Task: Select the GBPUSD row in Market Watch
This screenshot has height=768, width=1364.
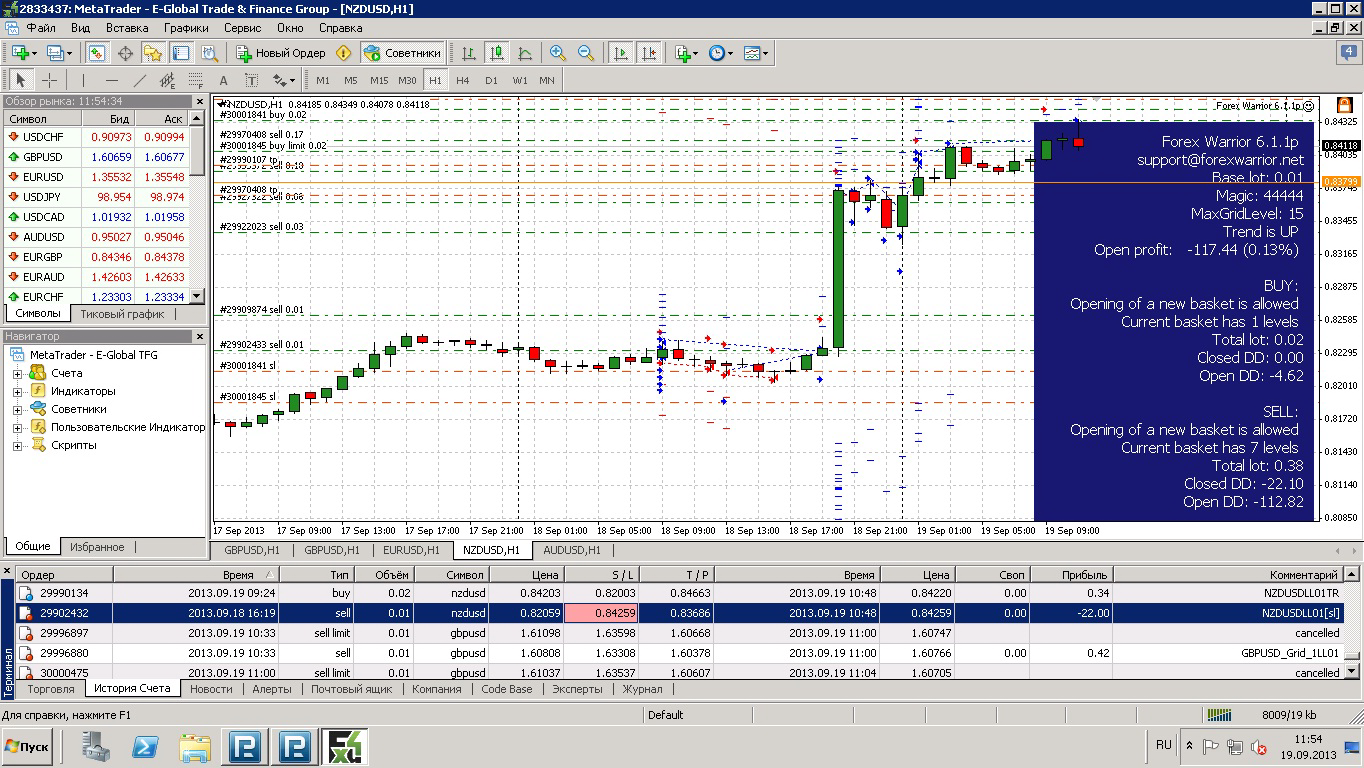Action: pyautogui.click(x=96, y=157)
